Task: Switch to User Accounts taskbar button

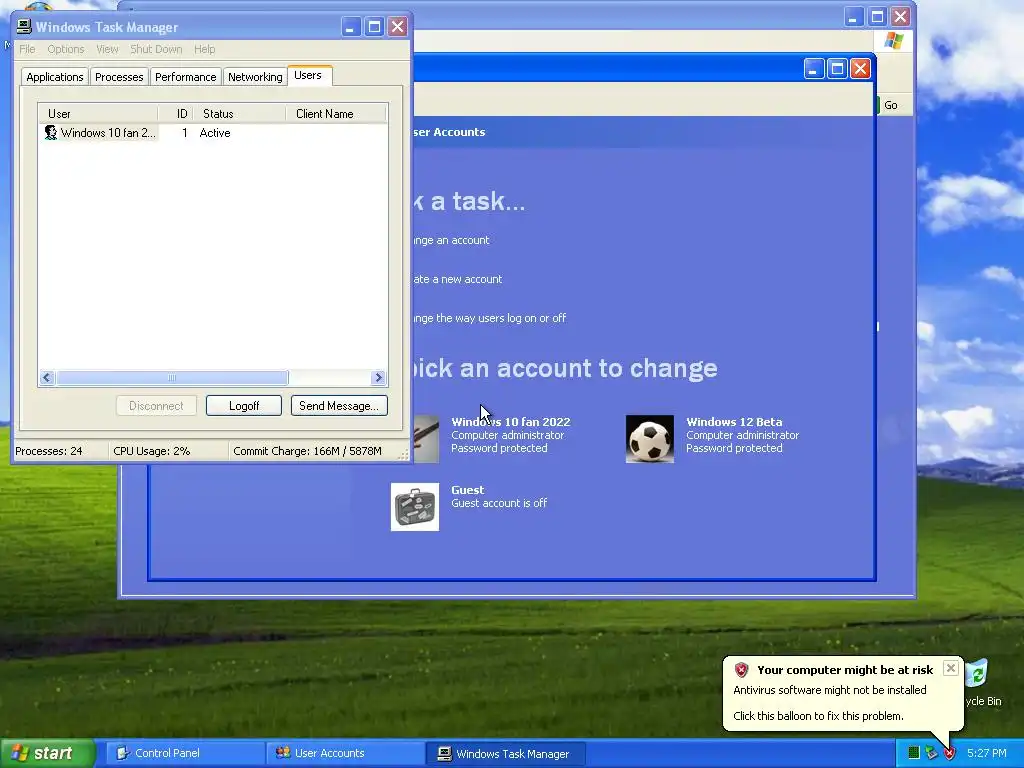Action: (345, 753)
